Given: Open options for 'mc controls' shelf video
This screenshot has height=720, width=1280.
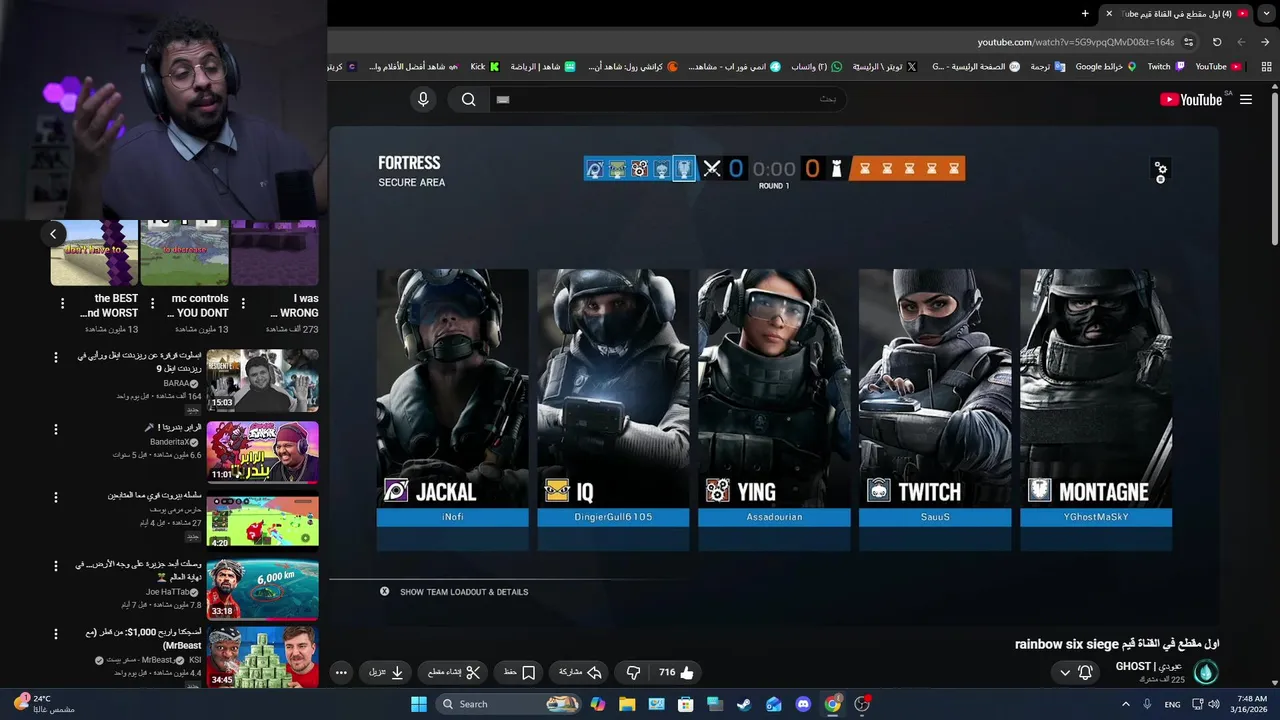Looking at the screenshot, I should pyautogui.click(x=152, y=303).
